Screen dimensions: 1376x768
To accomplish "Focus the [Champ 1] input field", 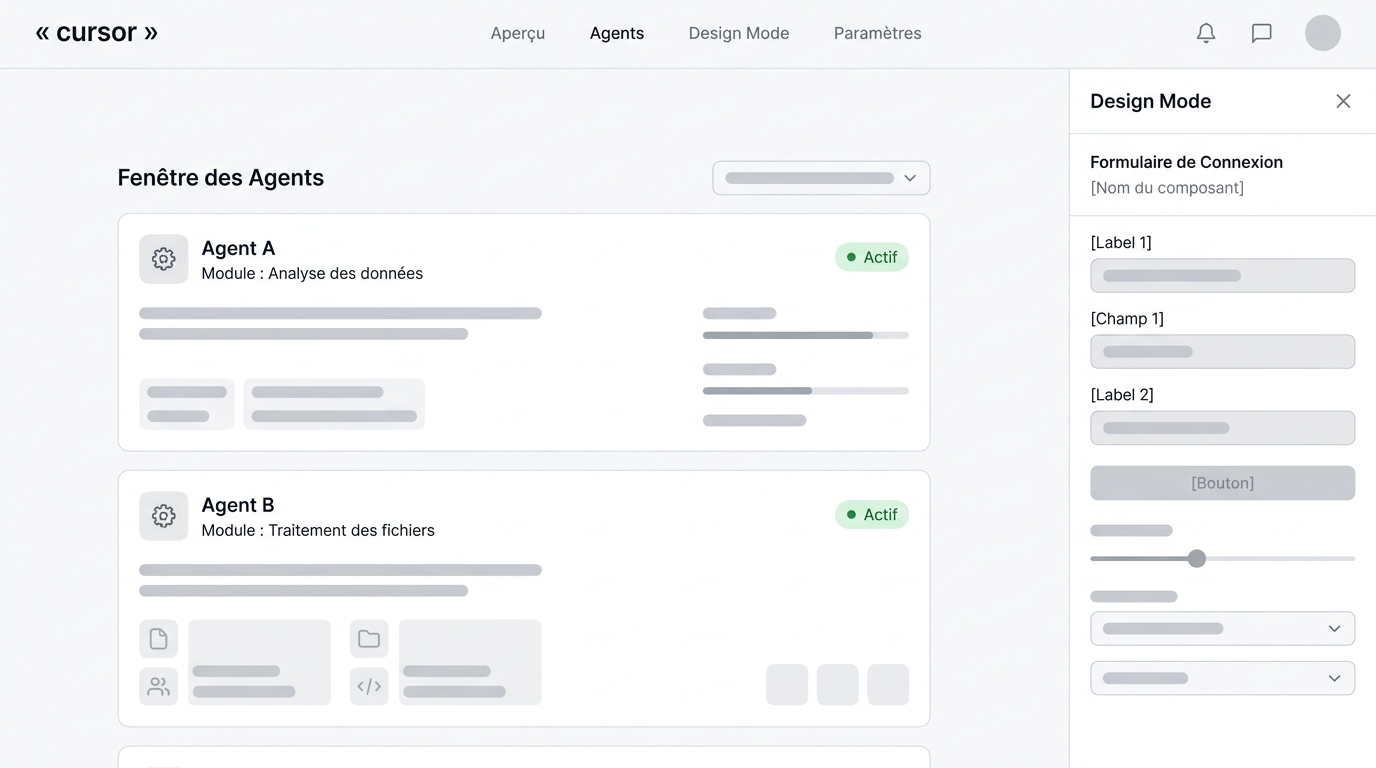I will tap(1222, 352).
